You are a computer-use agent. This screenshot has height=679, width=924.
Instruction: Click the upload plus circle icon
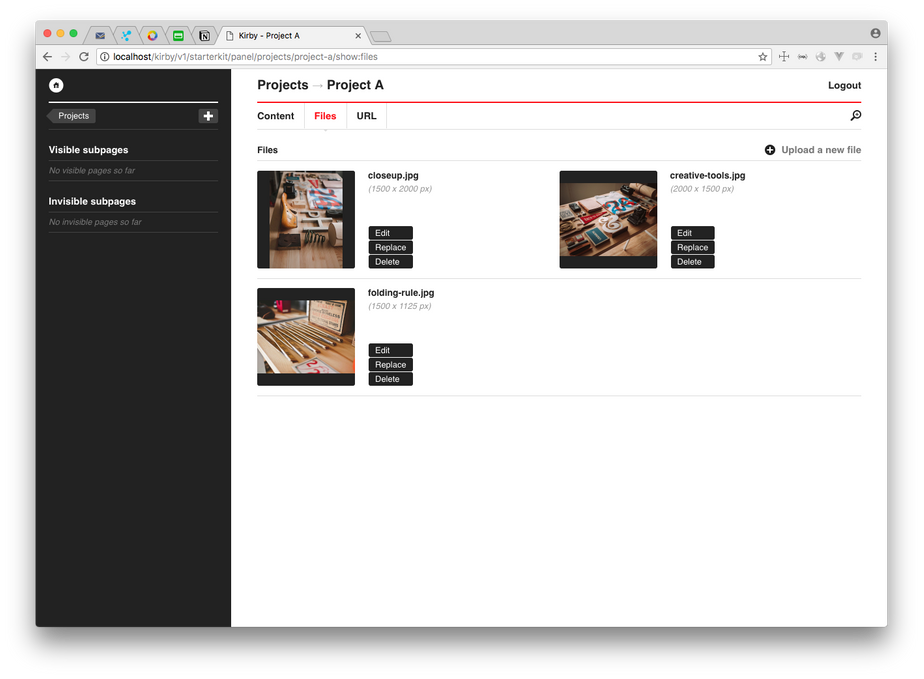770,150
